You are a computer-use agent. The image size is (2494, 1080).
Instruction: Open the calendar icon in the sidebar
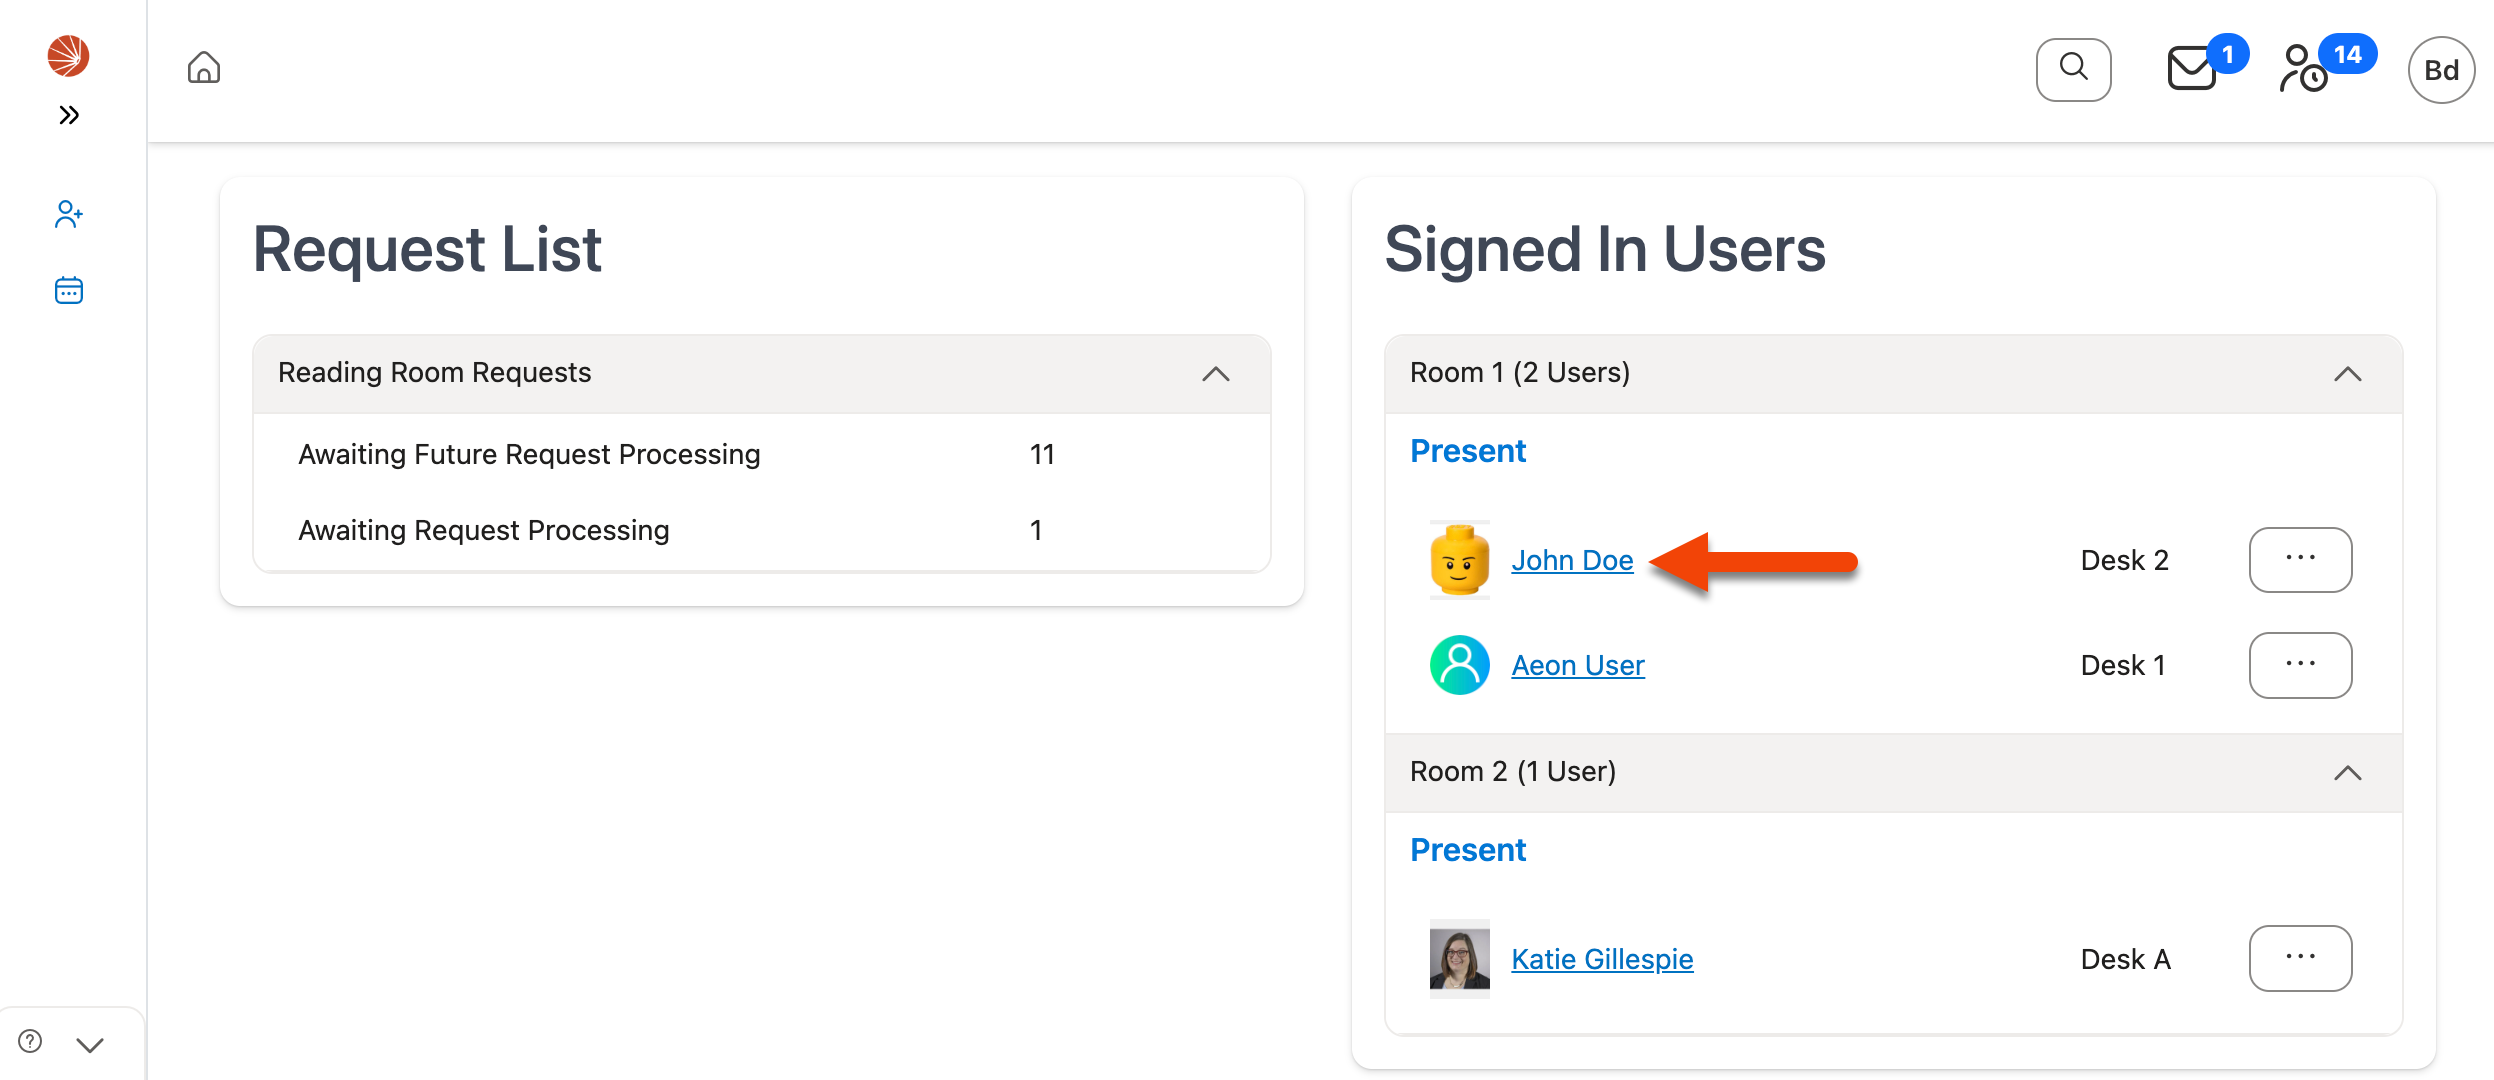point(68,290)
